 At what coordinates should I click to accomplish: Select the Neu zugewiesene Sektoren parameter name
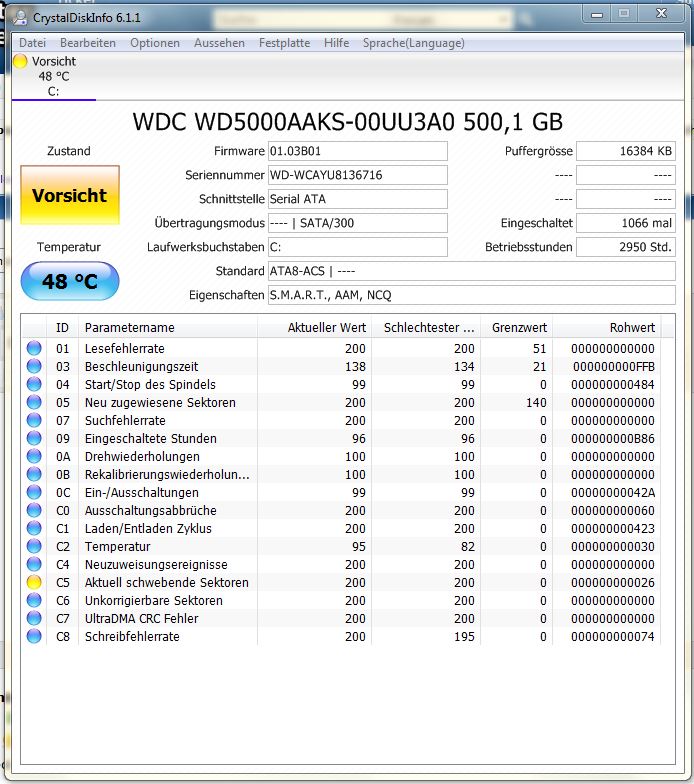(x=160, y=402)
